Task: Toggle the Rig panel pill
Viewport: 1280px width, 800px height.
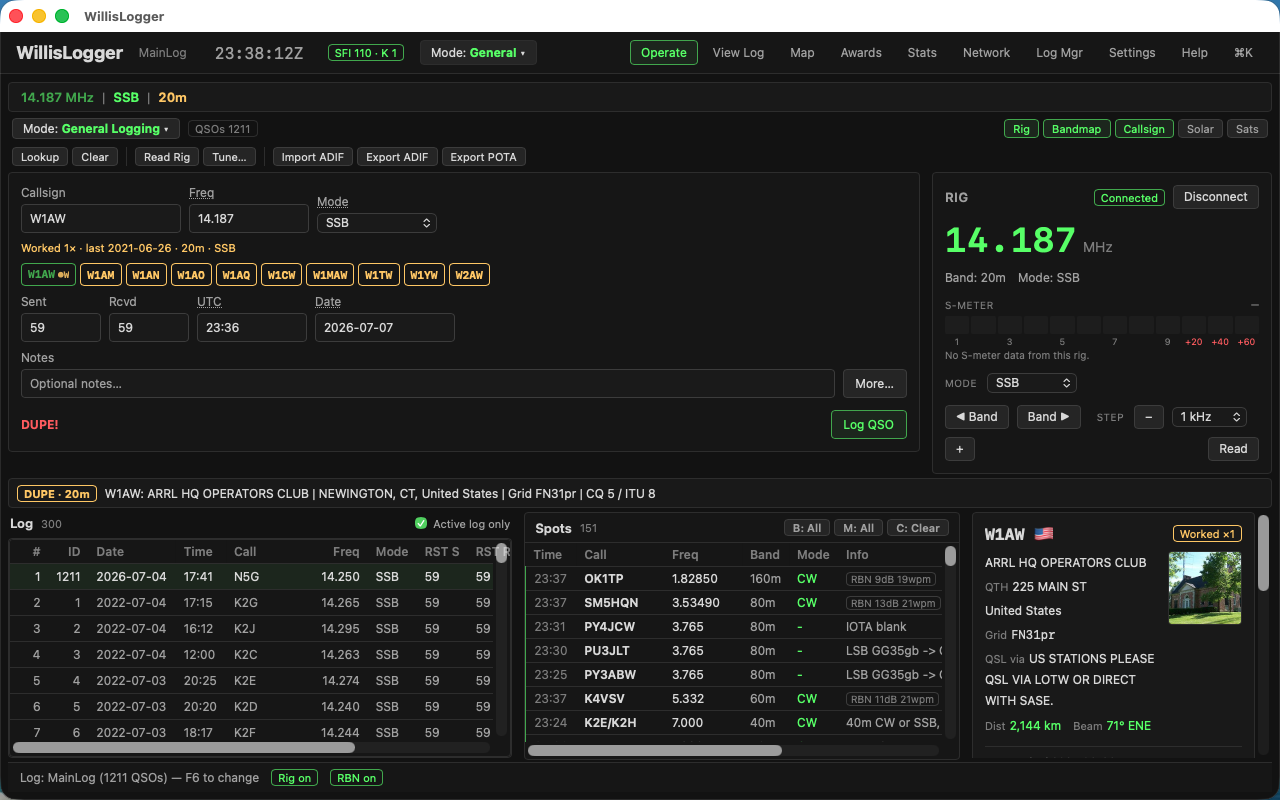Action: click(x=1021, y=129)
